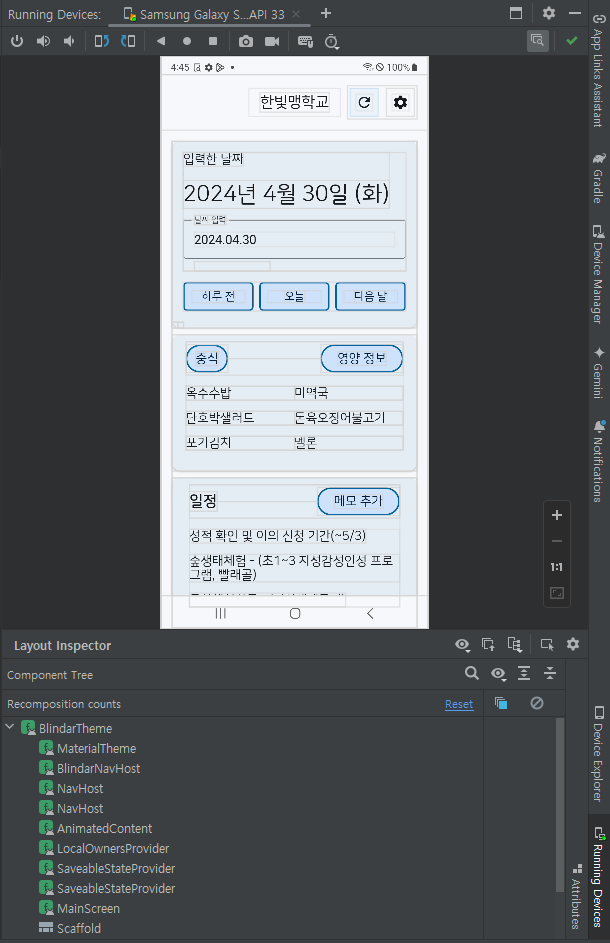
Task: Click the emulator Back triangle button
Action: pos(161,41)
